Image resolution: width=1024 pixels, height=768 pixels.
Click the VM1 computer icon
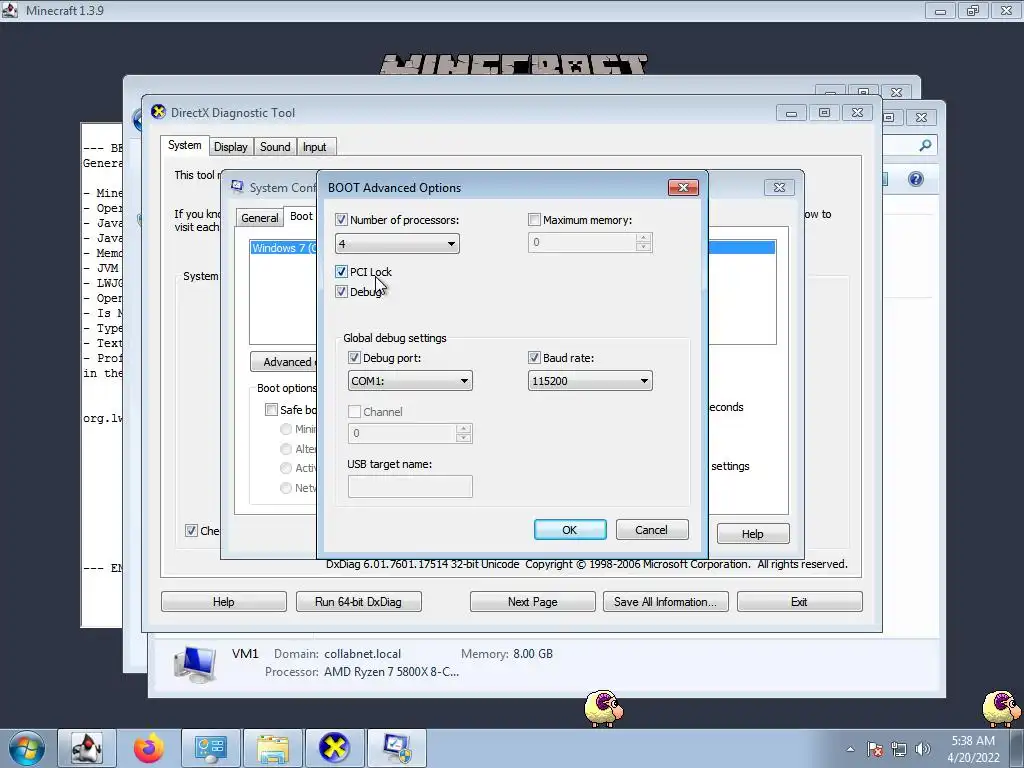tap(195, 664)
